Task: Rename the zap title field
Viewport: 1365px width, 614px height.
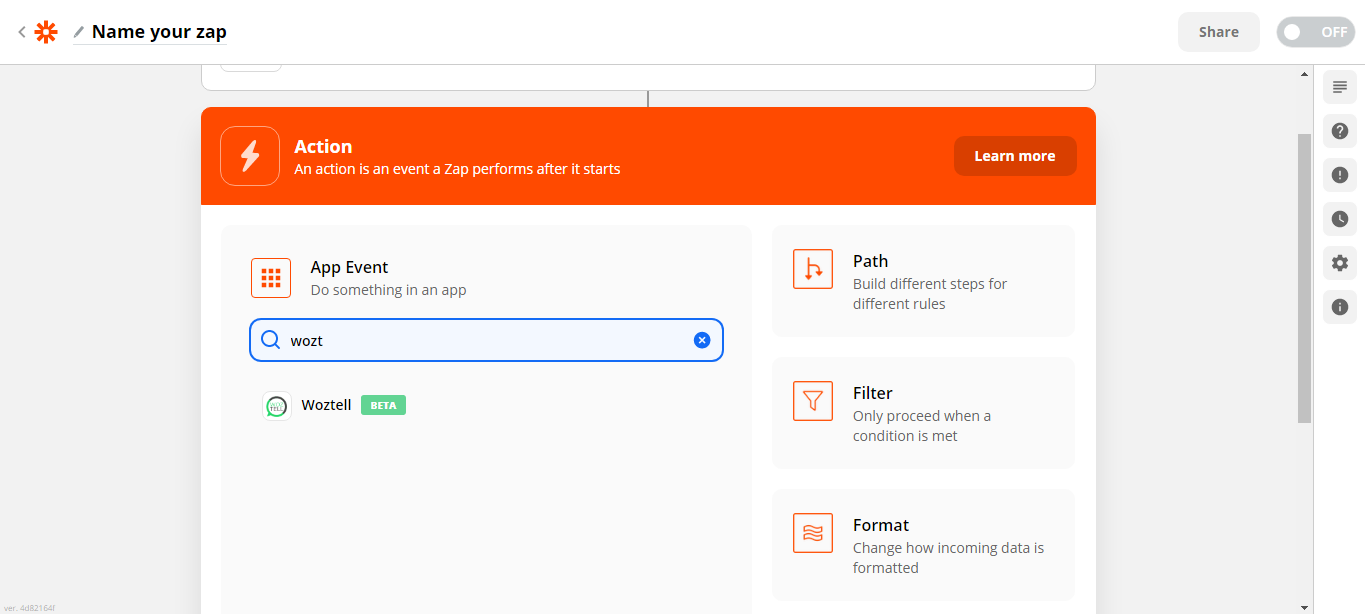Action: [x=159, y=32]
